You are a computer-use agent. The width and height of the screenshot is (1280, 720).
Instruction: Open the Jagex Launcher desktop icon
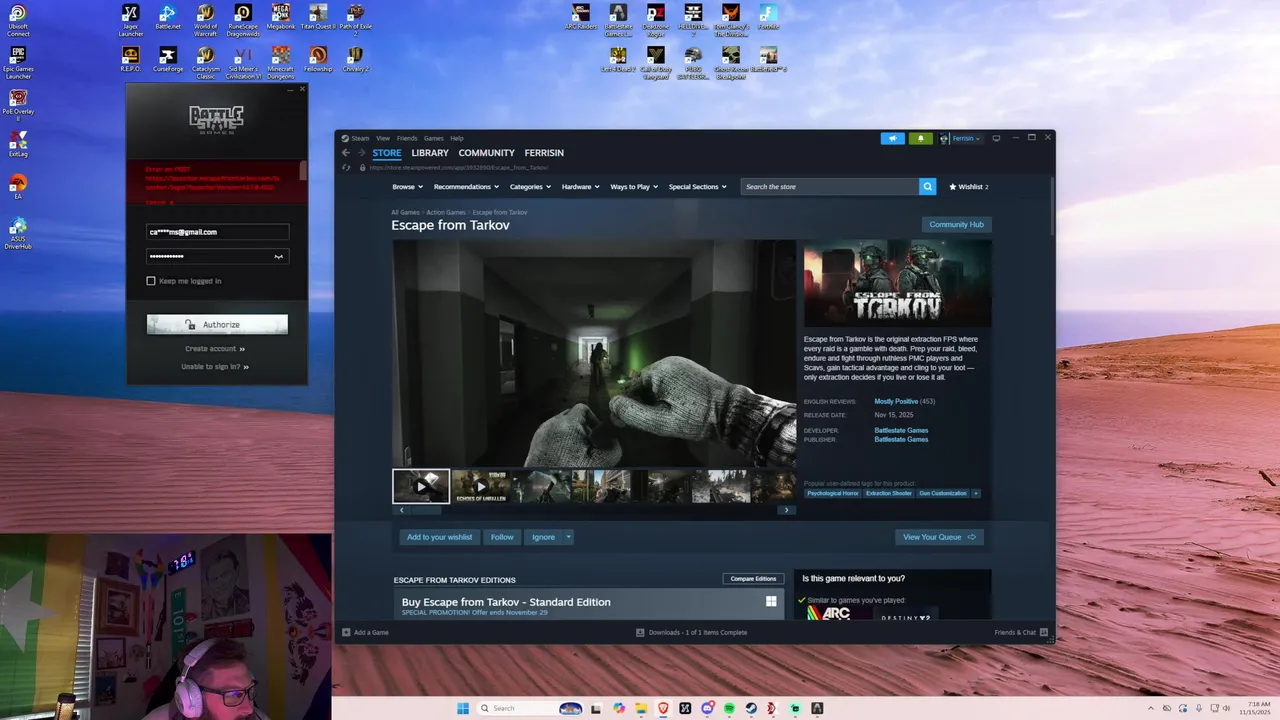click(131, 20)
